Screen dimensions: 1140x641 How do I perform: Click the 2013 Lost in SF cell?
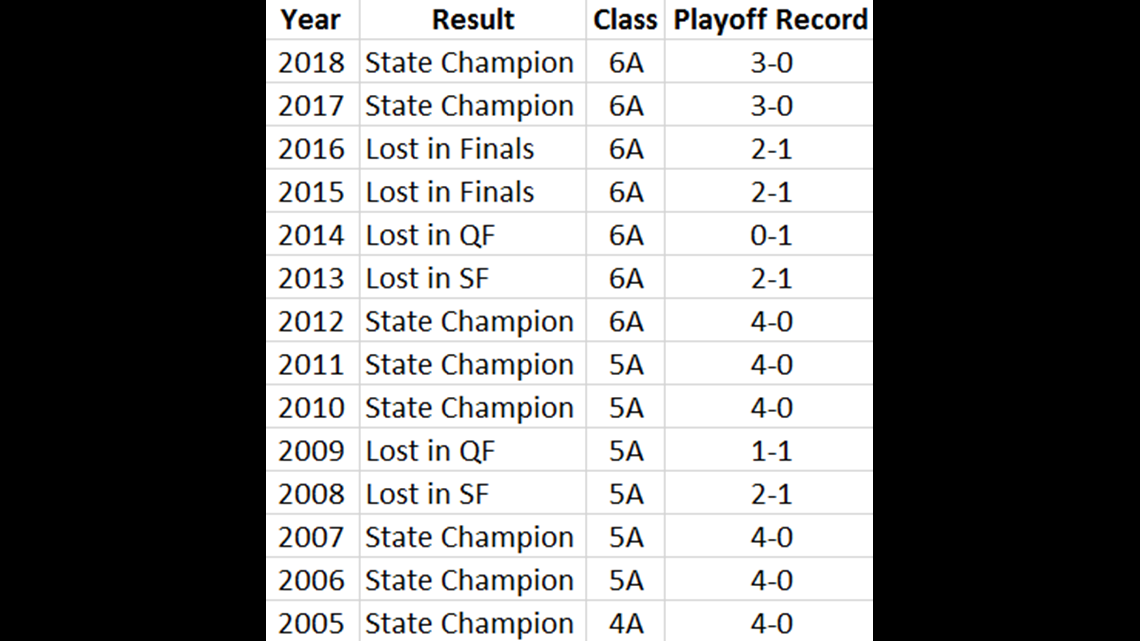click(473, 278)
